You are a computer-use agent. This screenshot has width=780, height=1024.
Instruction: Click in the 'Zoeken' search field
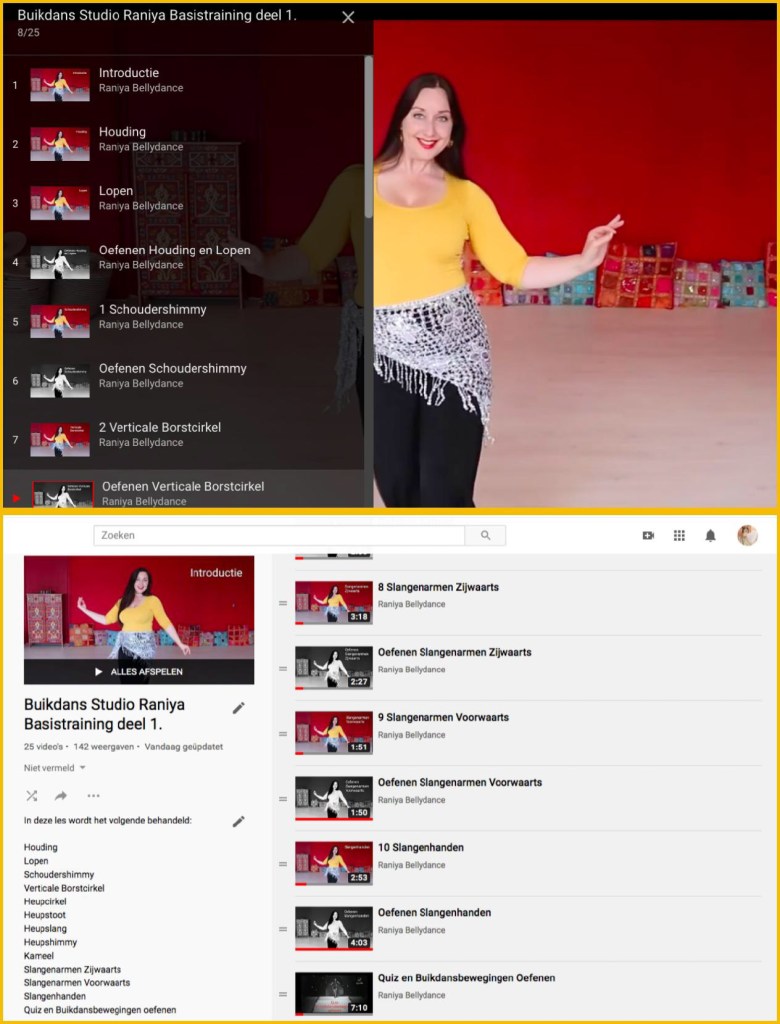[x=280, y=536]
